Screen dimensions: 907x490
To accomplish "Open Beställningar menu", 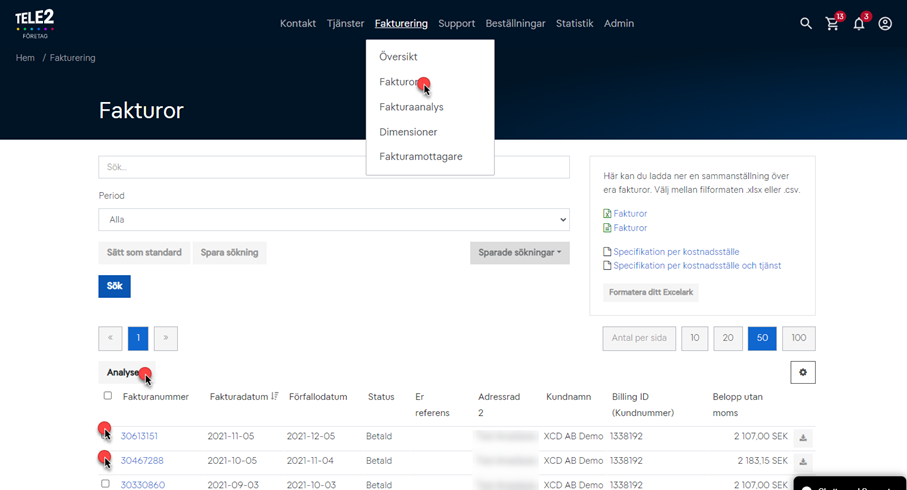I will (x=515, y=24).
